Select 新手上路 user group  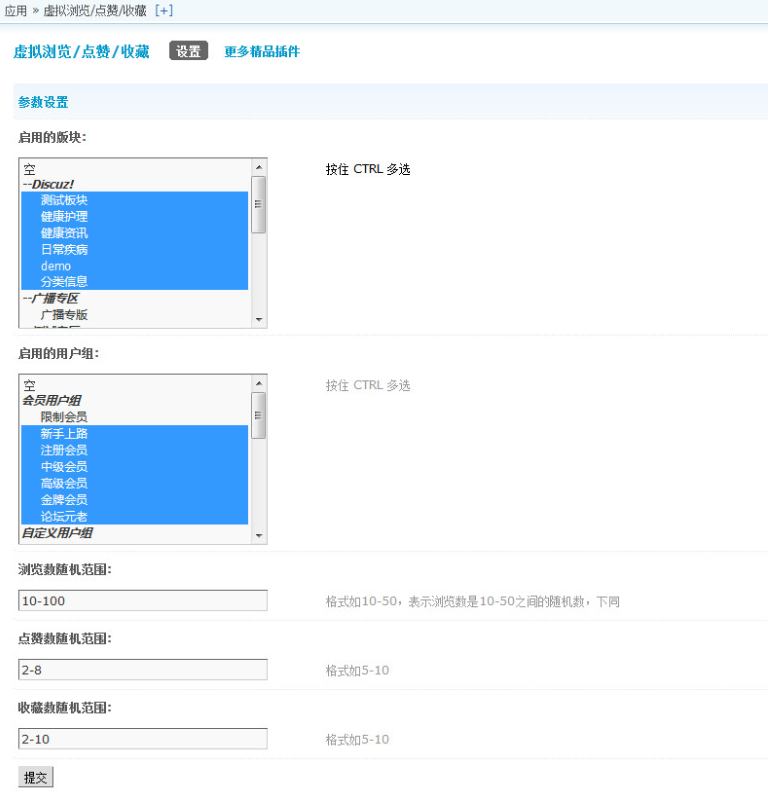pyautogui.click(x=134, y=434)
